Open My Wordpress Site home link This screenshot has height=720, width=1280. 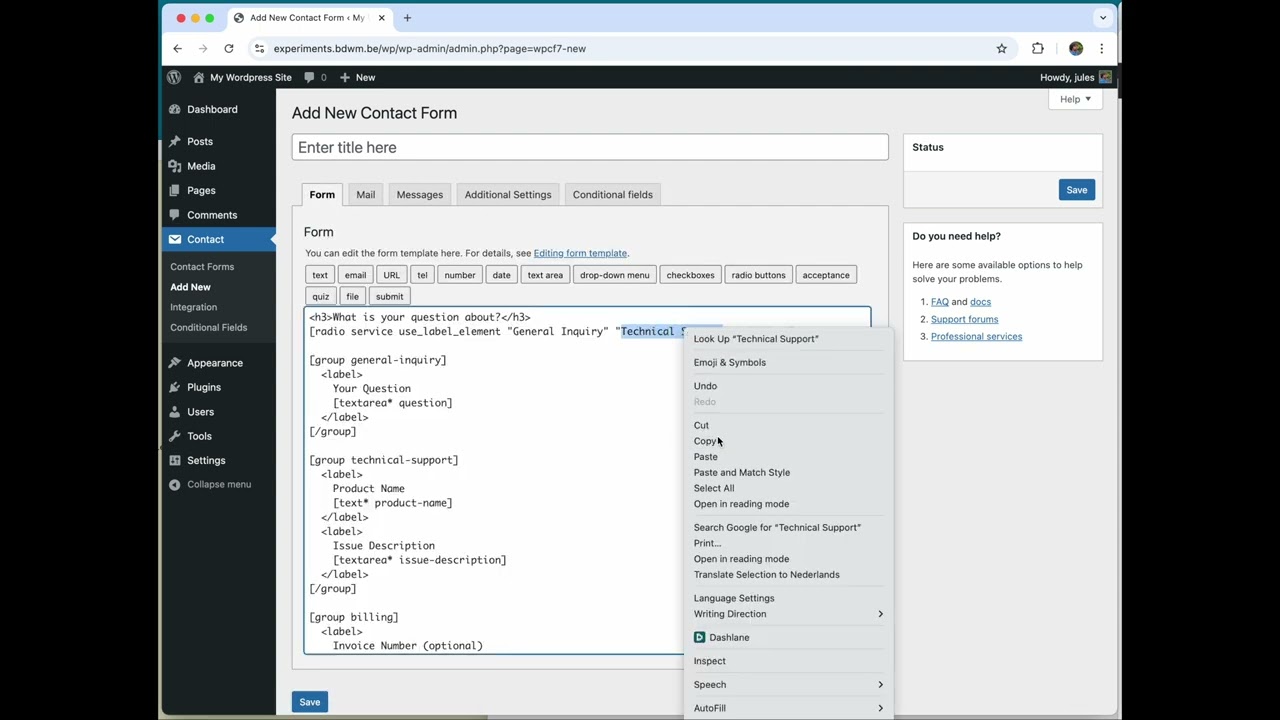242,77
